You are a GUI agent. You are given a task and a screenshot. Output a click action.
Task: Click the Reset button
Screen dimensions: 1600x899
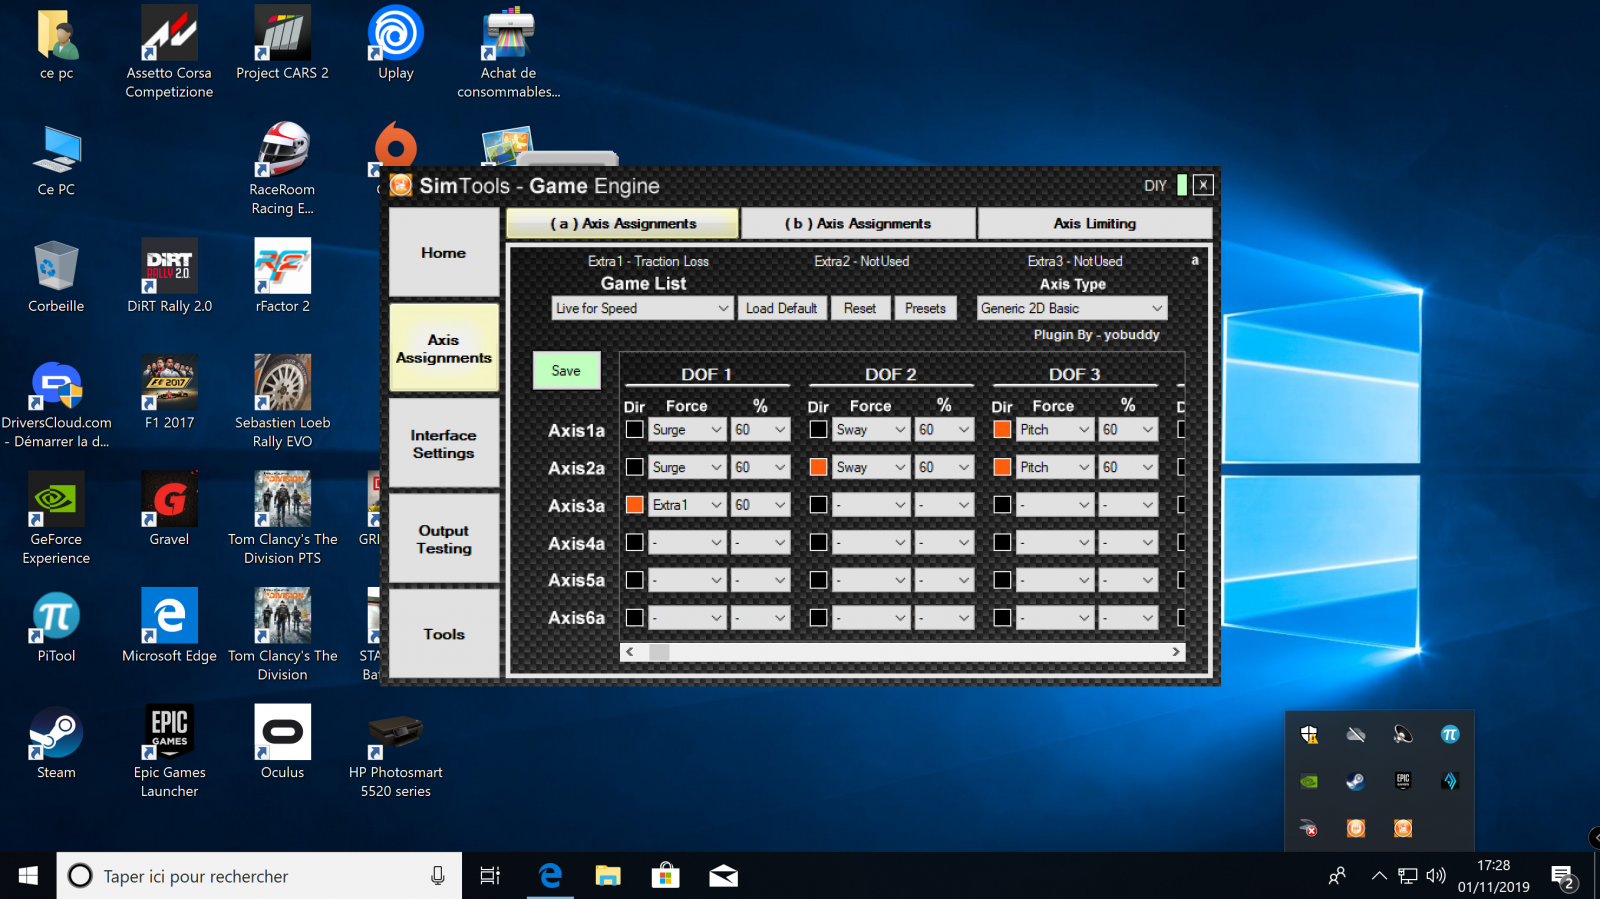[x=860, y=308]
